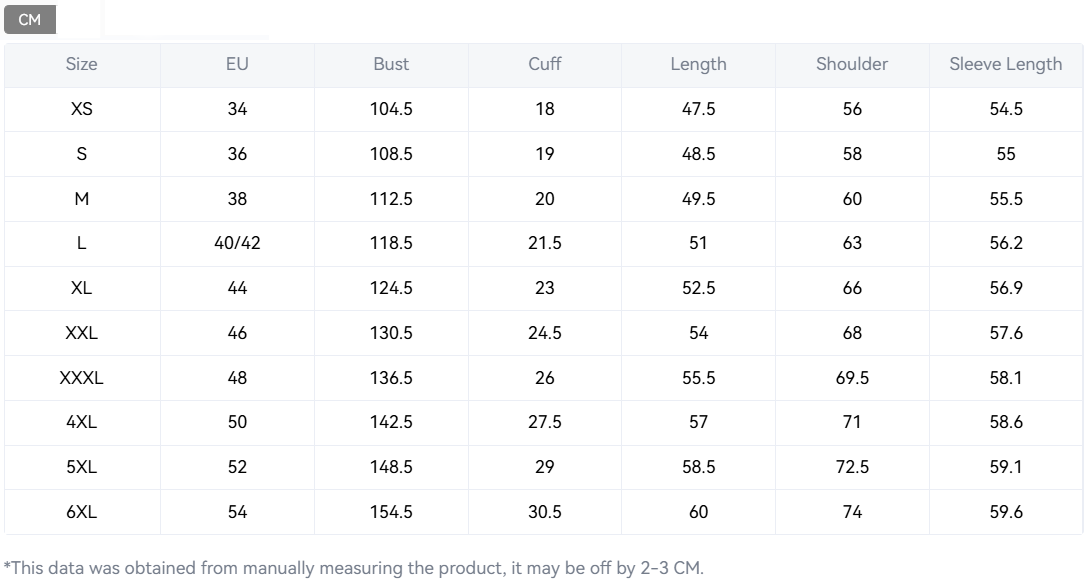Click the bust value 124.5 cell
The width and height of the screenshot is (1092, 583).
tap(391, 288)
